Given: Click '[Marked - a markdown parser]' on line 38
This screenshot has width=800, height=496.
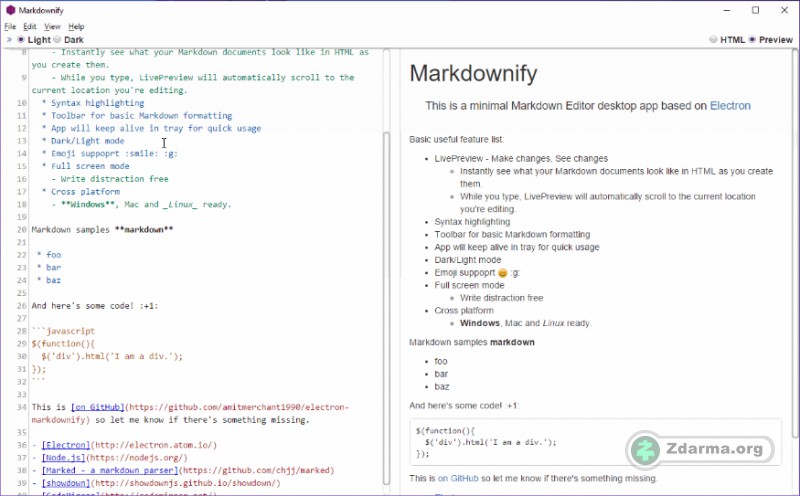Looking at the screenshot, I should coord(110,470).
